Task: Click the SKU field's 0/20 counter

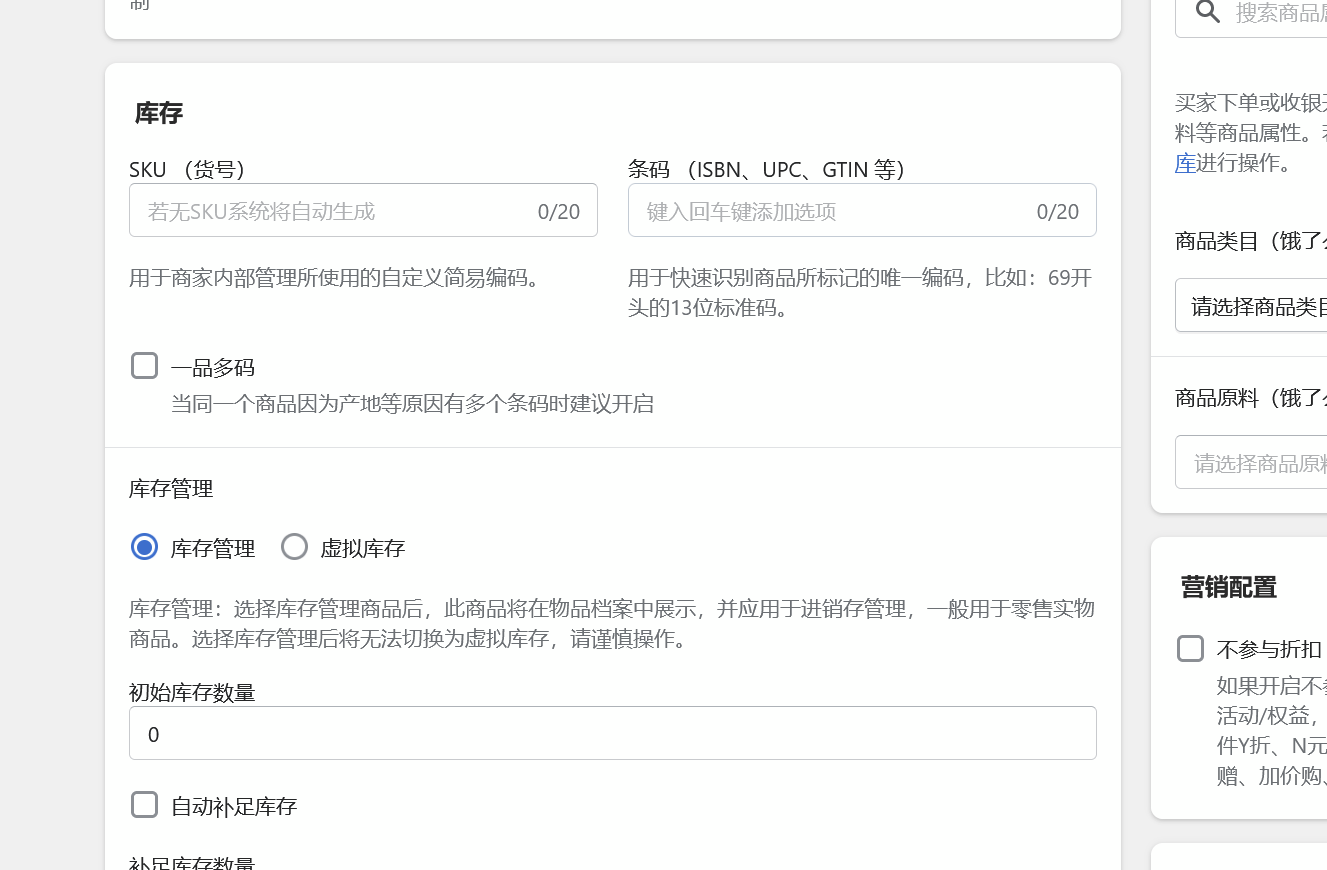Action: tap(558, 211)
